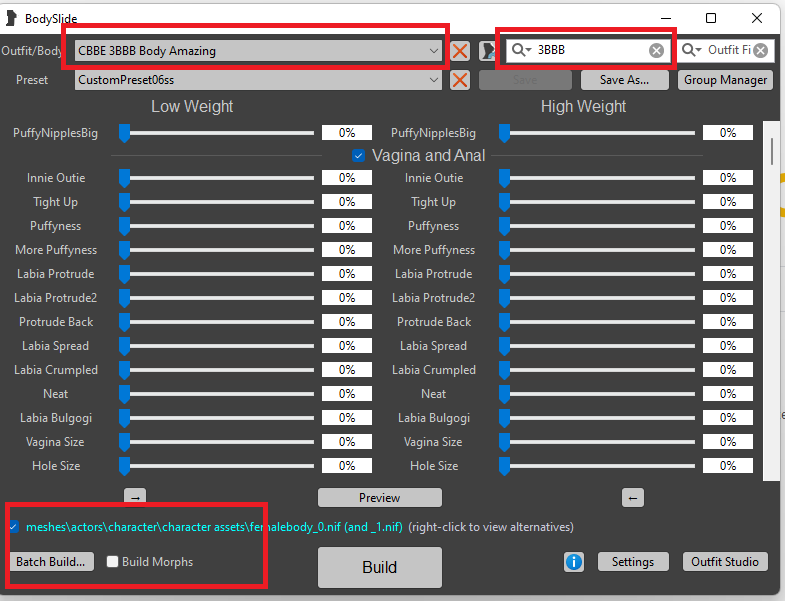Click the blue info about icon

point(574,562)
